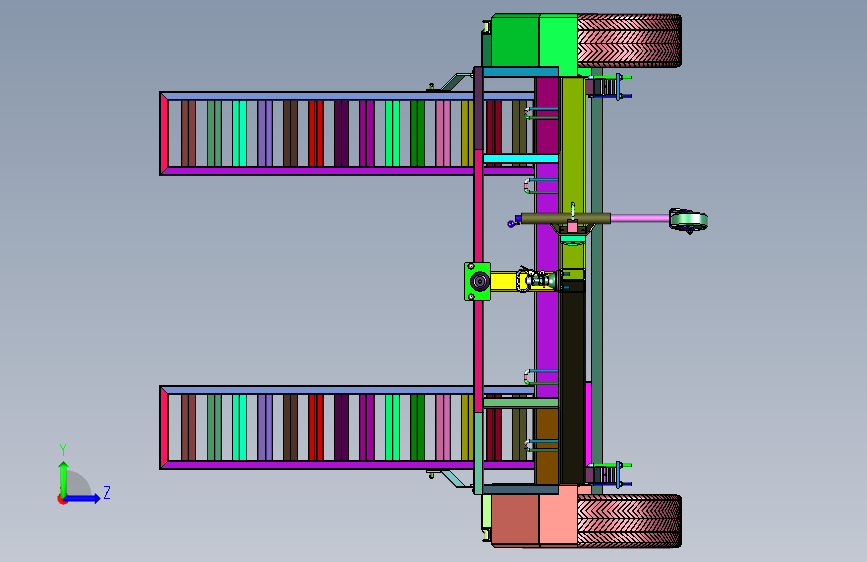This screenshot has height=562, width=867.
Task: Select the diagonal brace below the lower ramp
Action: (x=456, y=479)
